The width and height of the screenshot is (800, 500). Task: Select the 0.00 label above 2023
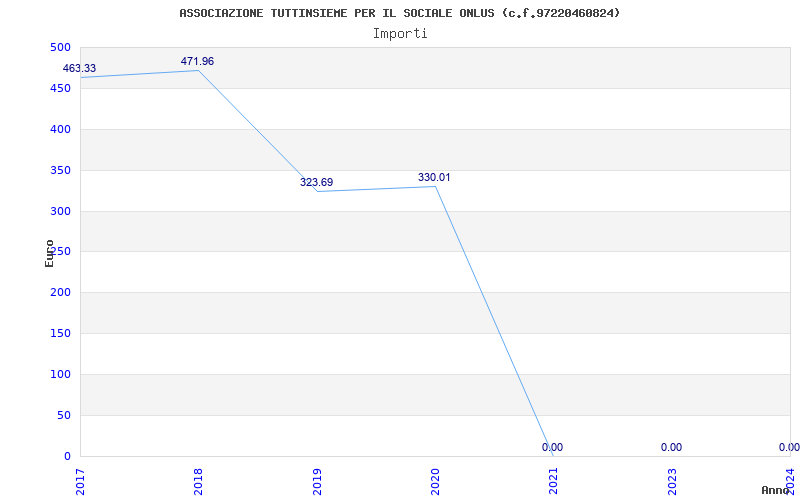click(671, 447)
